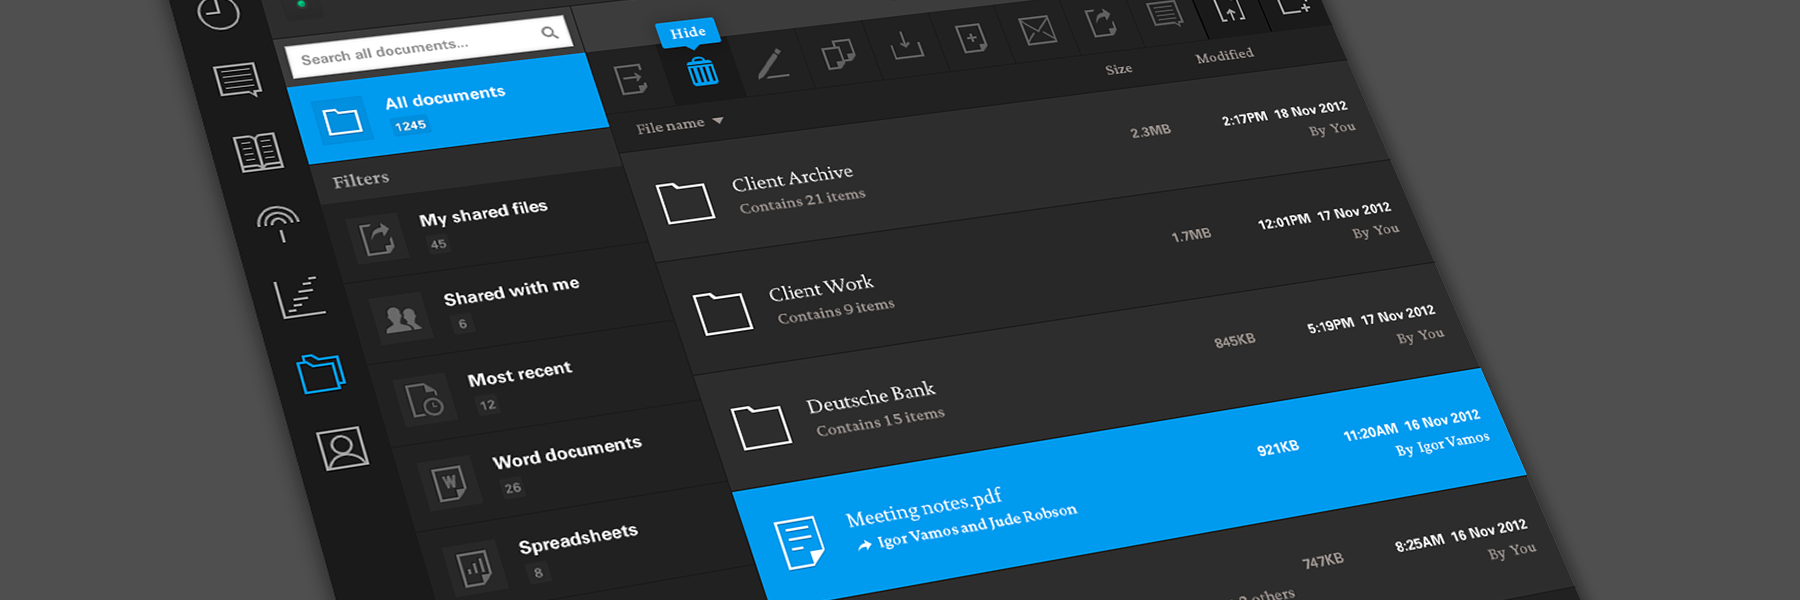Click the download tray toolbar icon
1800x600 pixels.
pos(906,45)
